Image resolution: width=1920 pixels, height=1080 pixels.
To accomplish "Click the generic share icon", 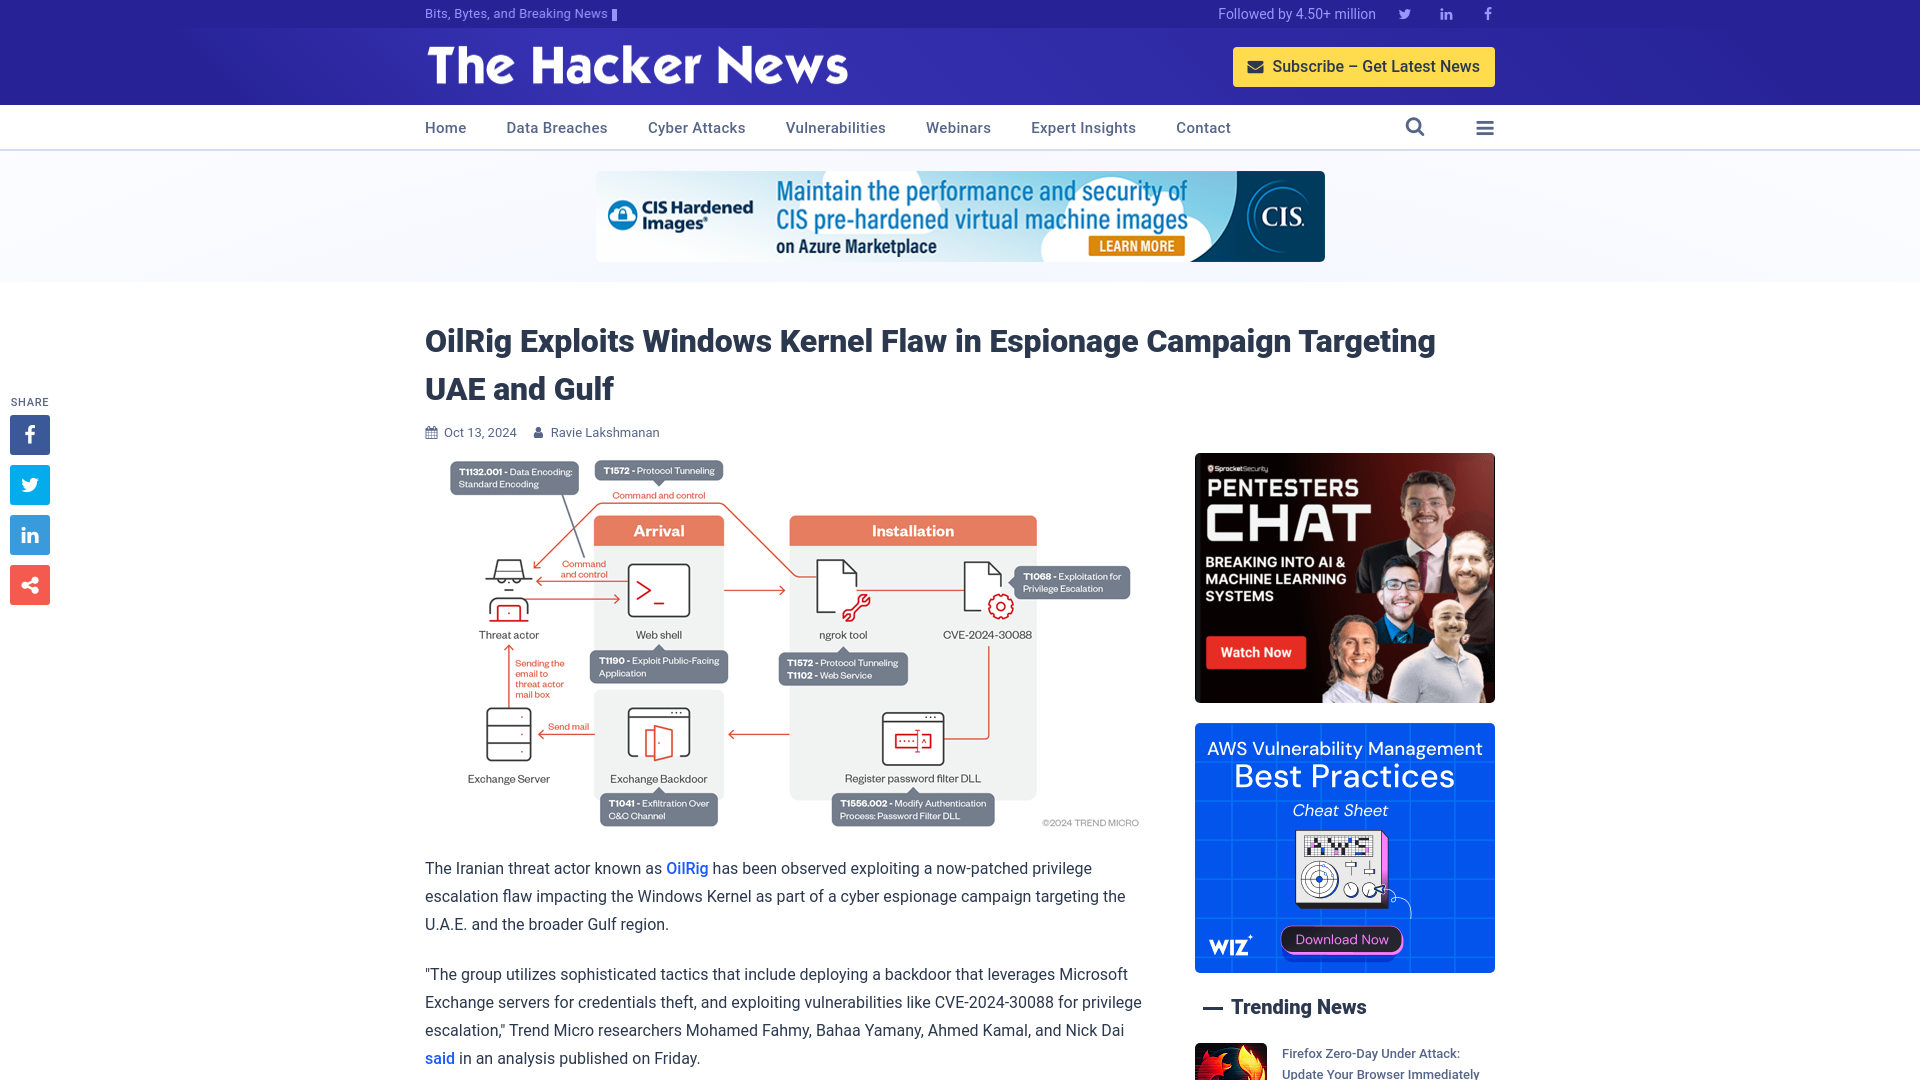I will pos(29,584).
